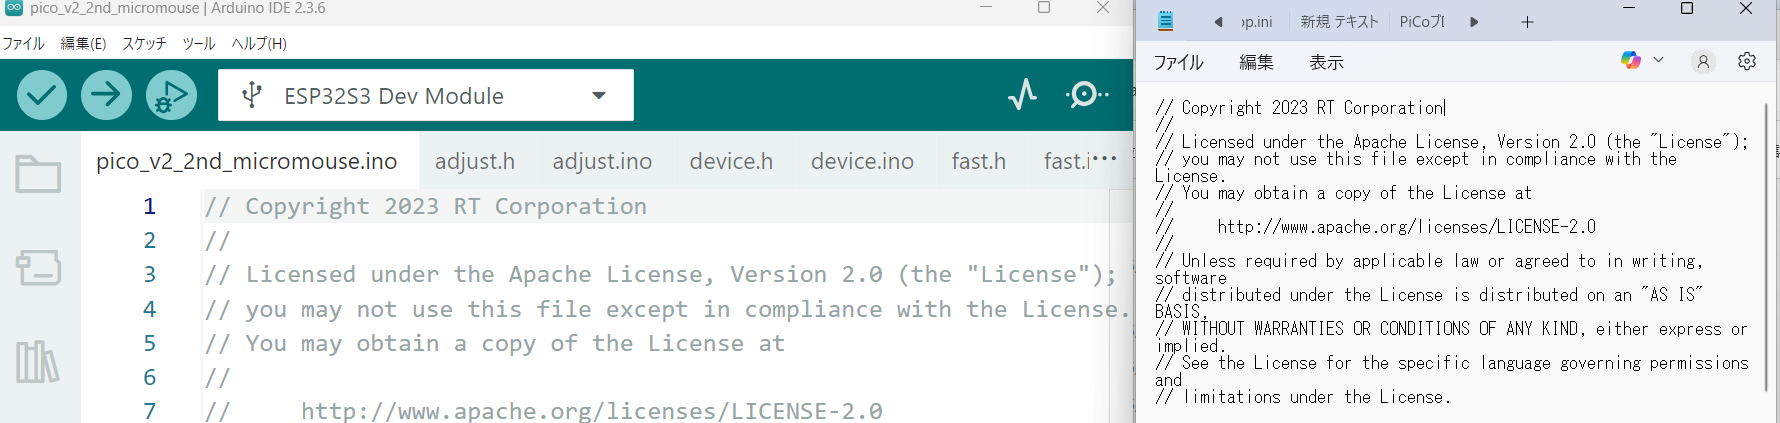Switch to the device.ino tab
Viewport: 1780px width, 423px height.
click(862, 161)
